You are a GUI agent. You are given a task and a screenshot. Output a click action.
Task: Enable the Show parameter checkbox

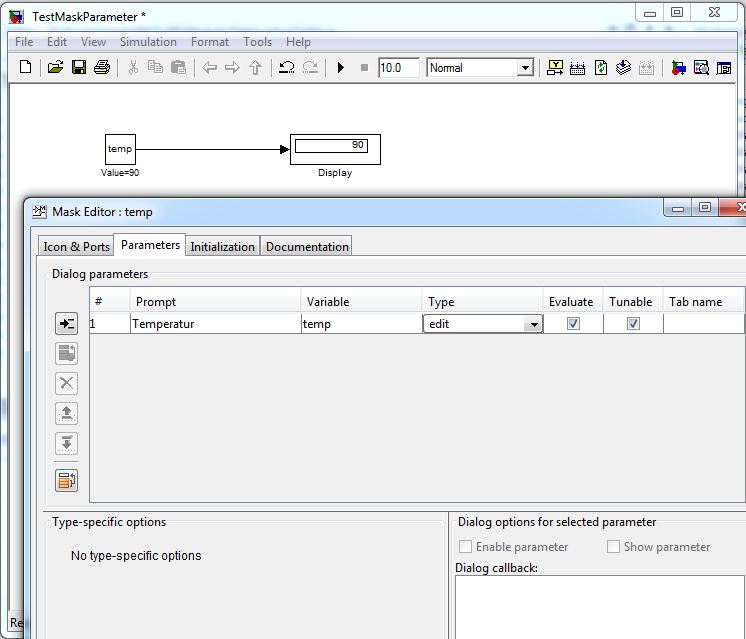[614, 547]
